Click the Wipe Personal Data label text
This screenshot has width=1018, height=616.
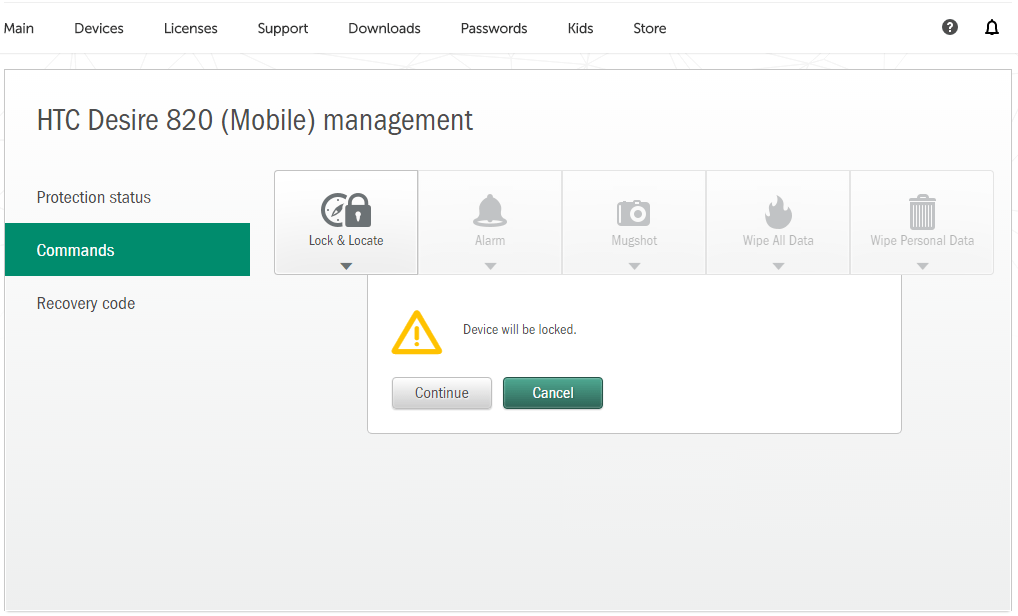922,241
